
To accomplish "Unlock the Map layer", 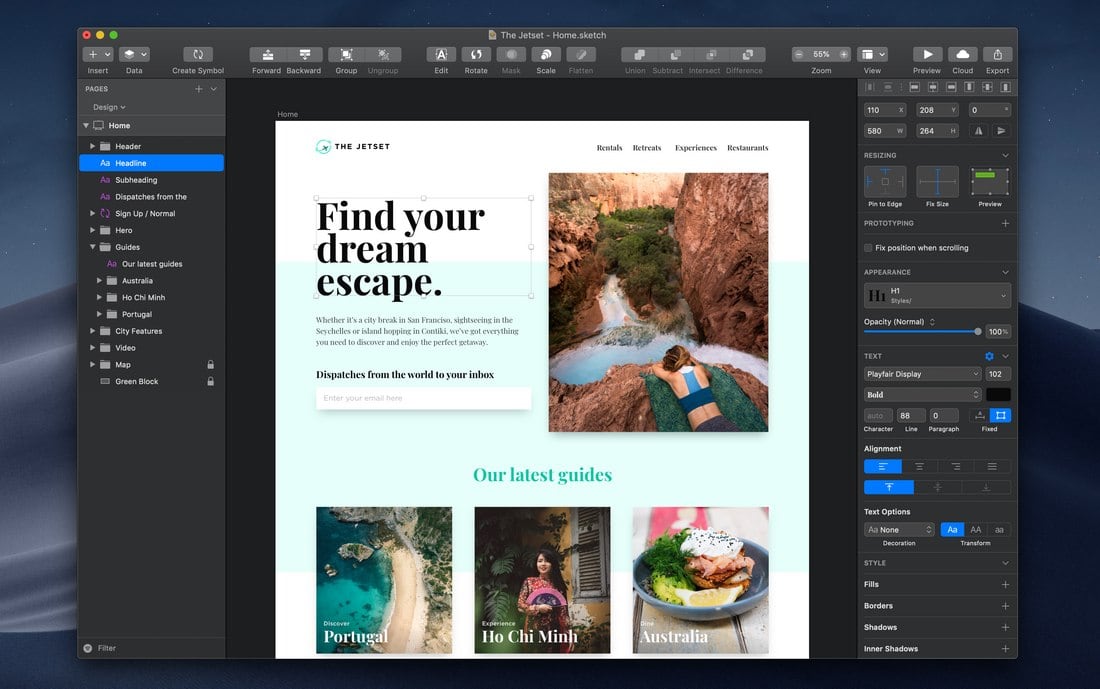I will click(210, 365).
